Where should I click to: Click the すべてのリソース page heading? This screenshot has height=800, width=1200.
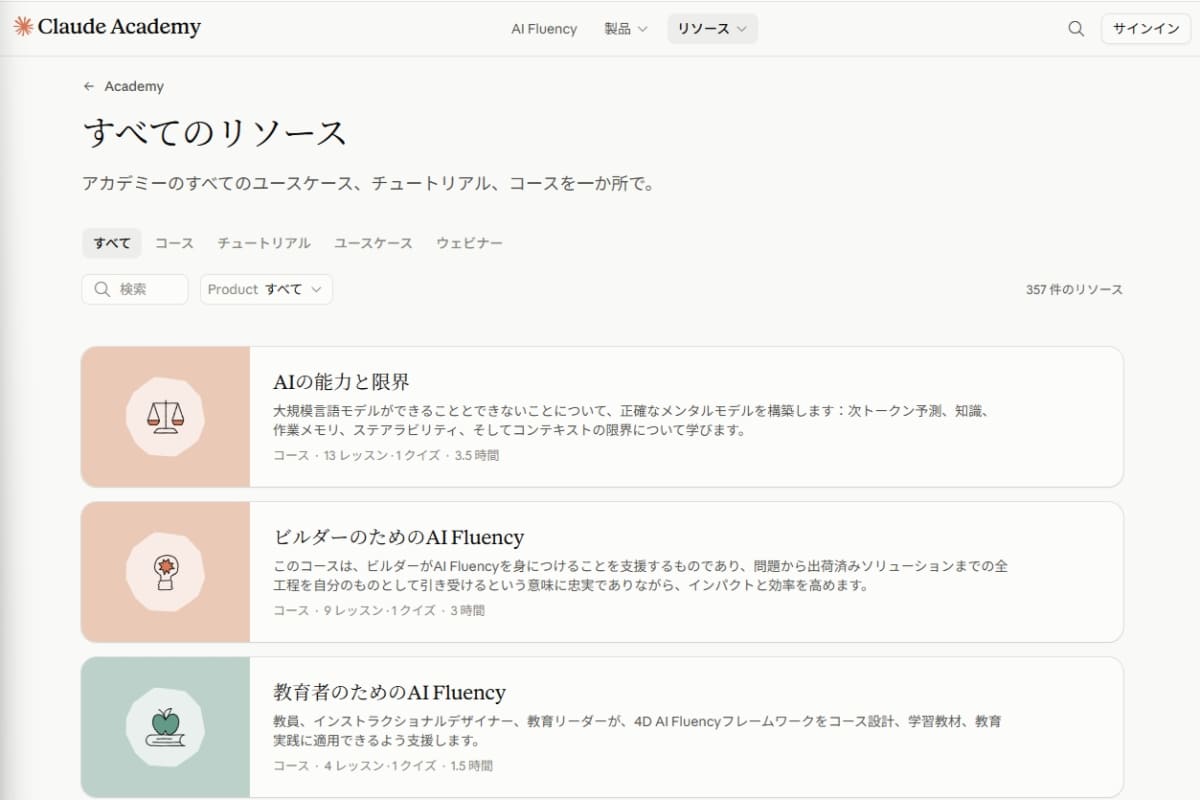point(215,133)
